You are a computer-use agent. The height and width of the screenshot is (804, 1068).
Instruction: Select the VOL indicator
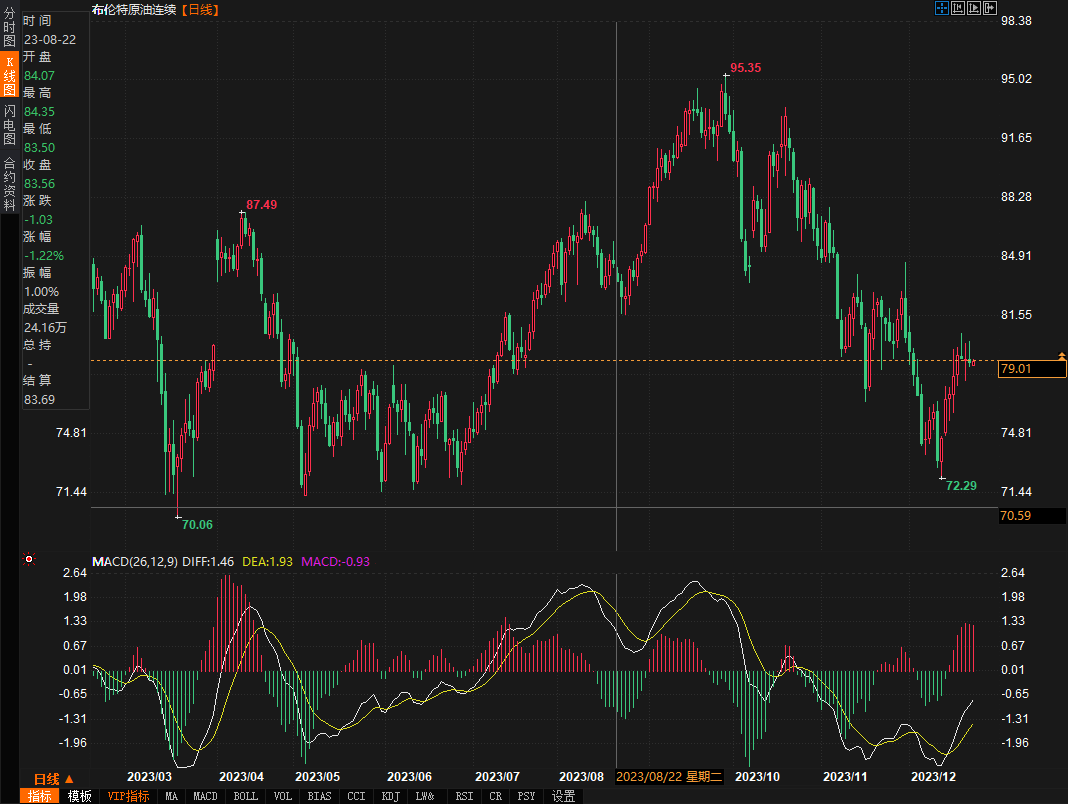[283, 796]
